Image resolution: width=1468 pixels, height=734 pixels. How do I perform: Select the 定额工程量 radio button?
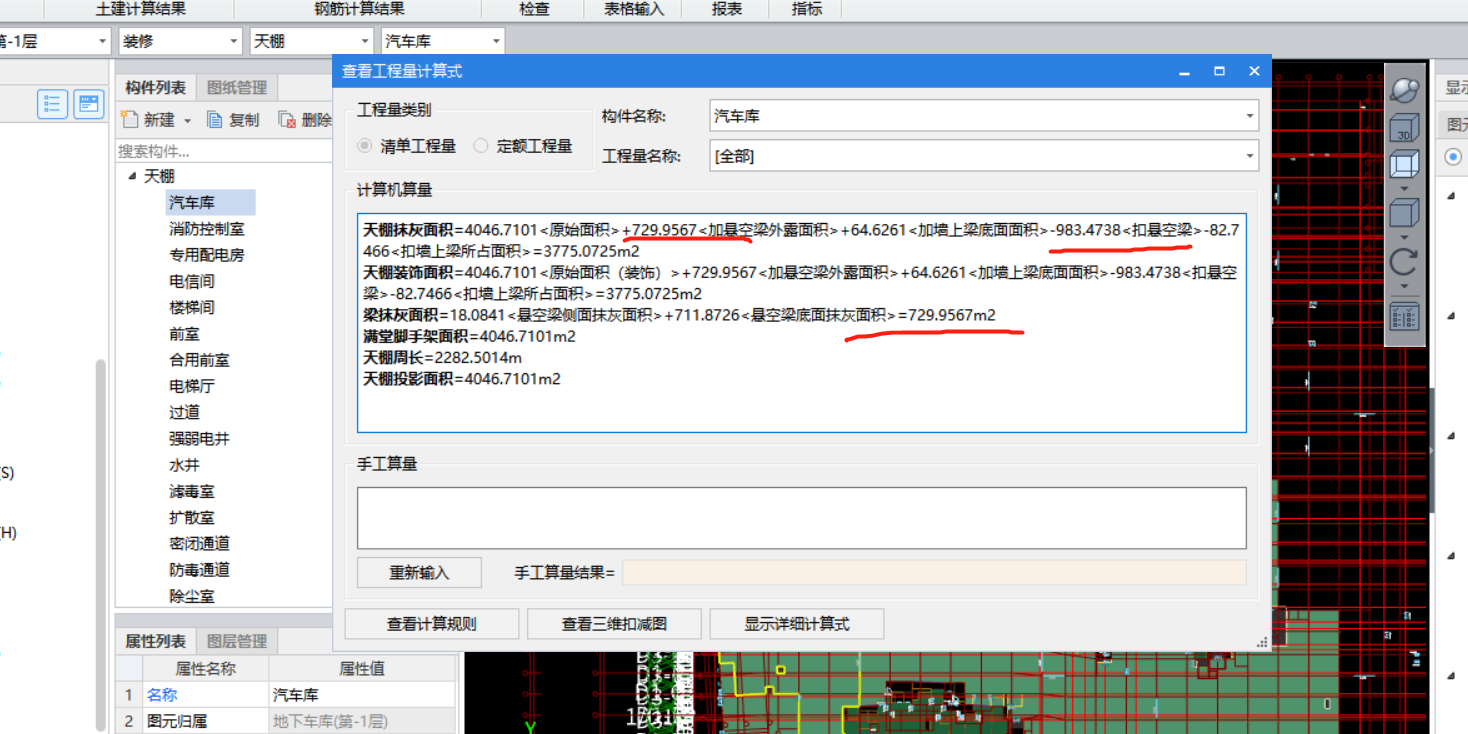481,146
